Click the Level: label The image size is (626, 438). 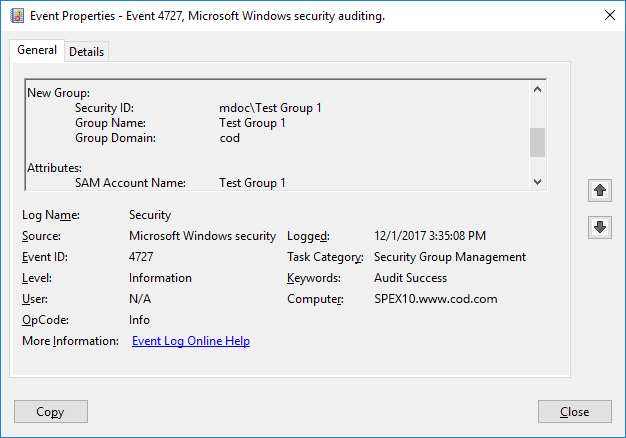(37, 278)
